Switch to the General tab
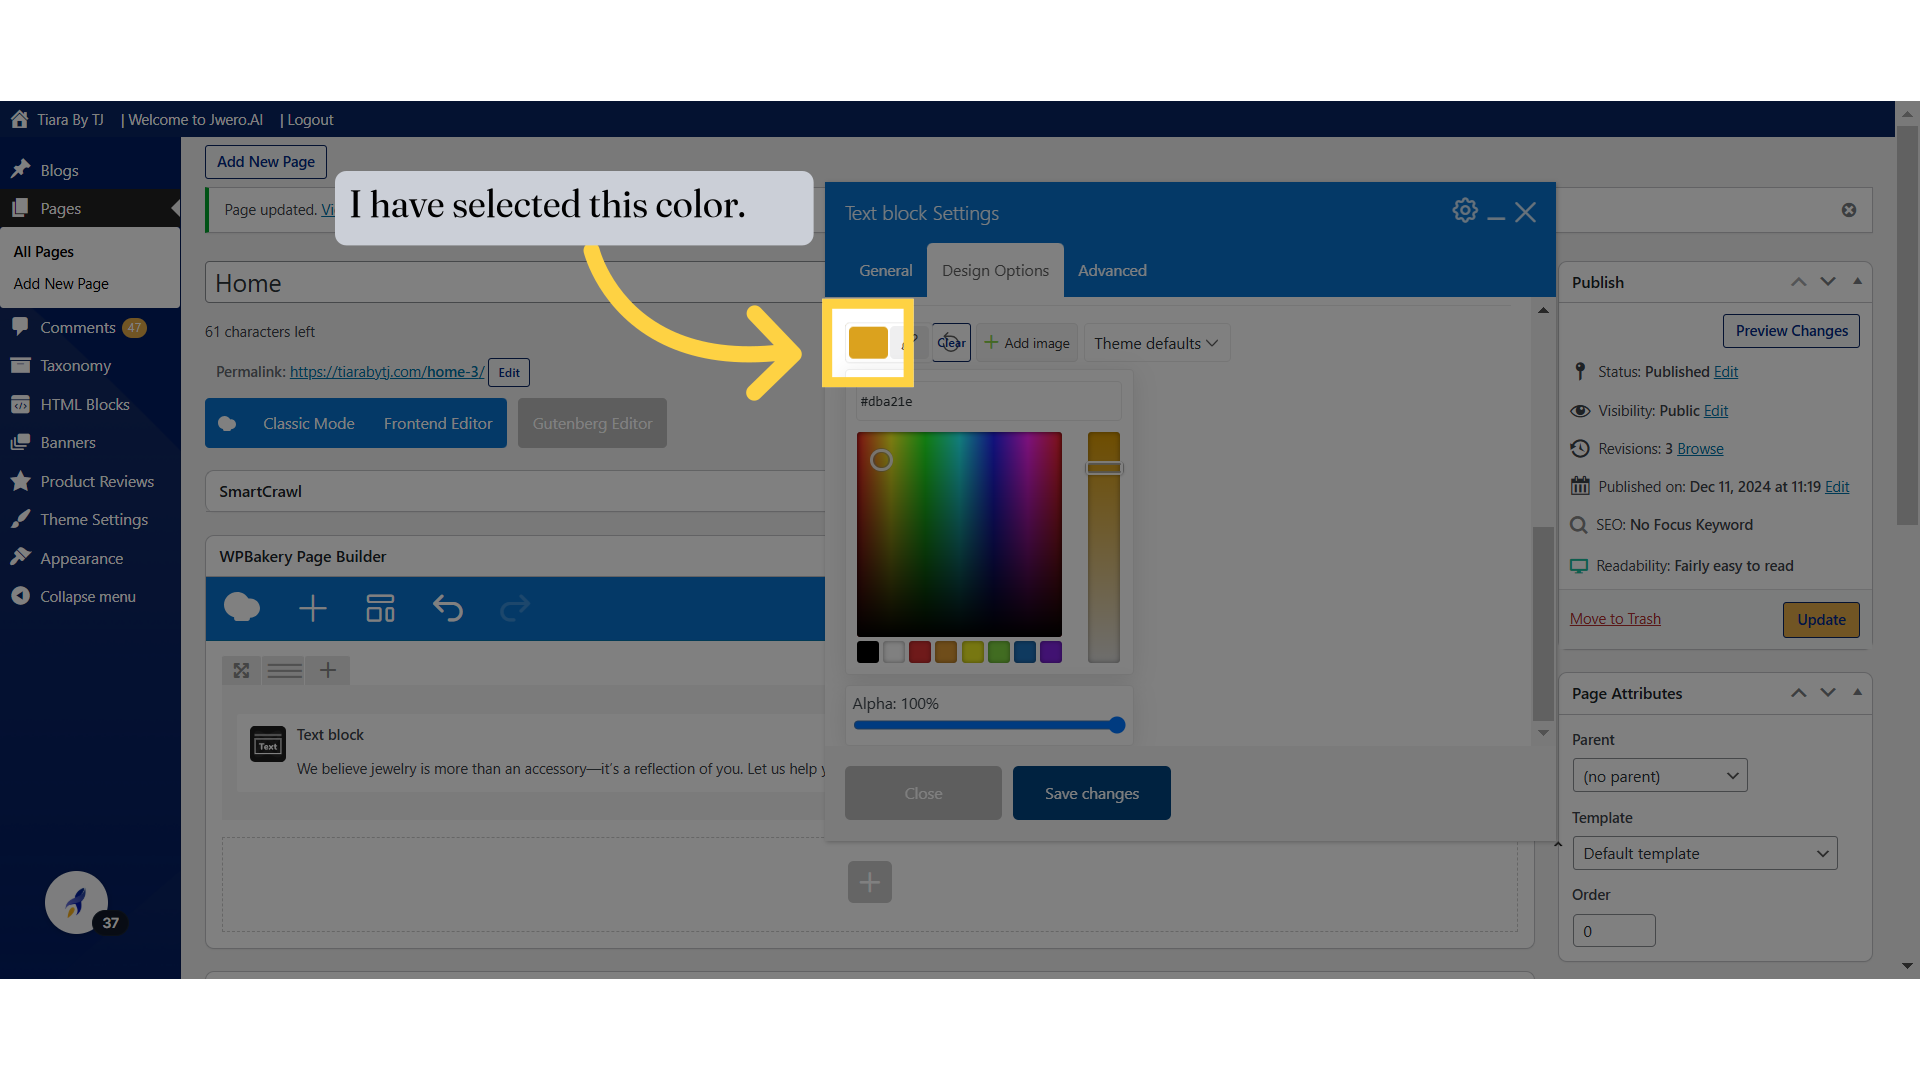This screenshot has width=1920, height=1080. coord(885,270)
